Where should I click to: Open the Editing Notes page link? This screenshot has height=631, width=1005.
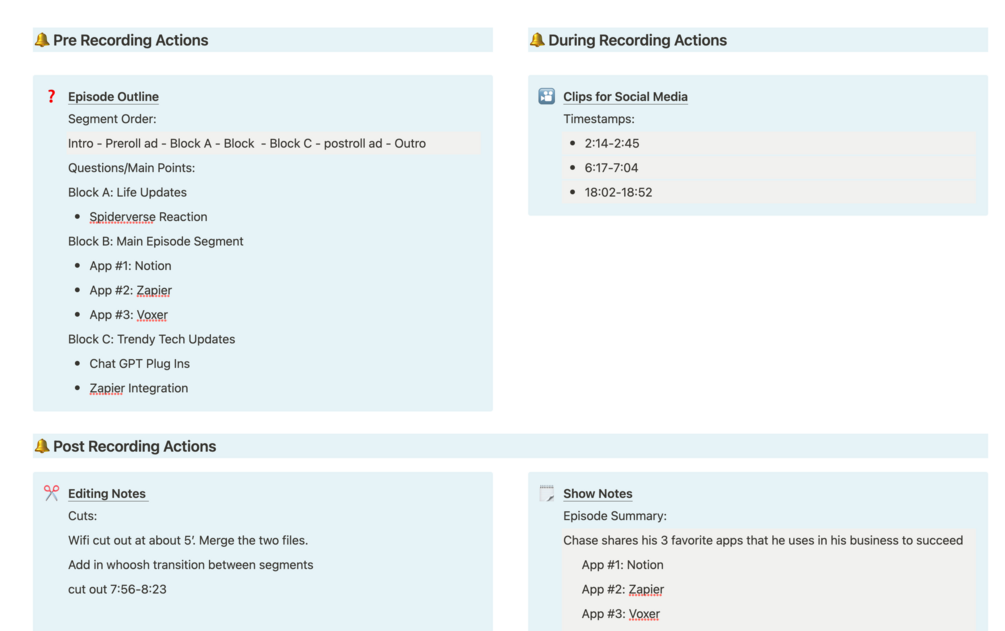pos(107,494)
